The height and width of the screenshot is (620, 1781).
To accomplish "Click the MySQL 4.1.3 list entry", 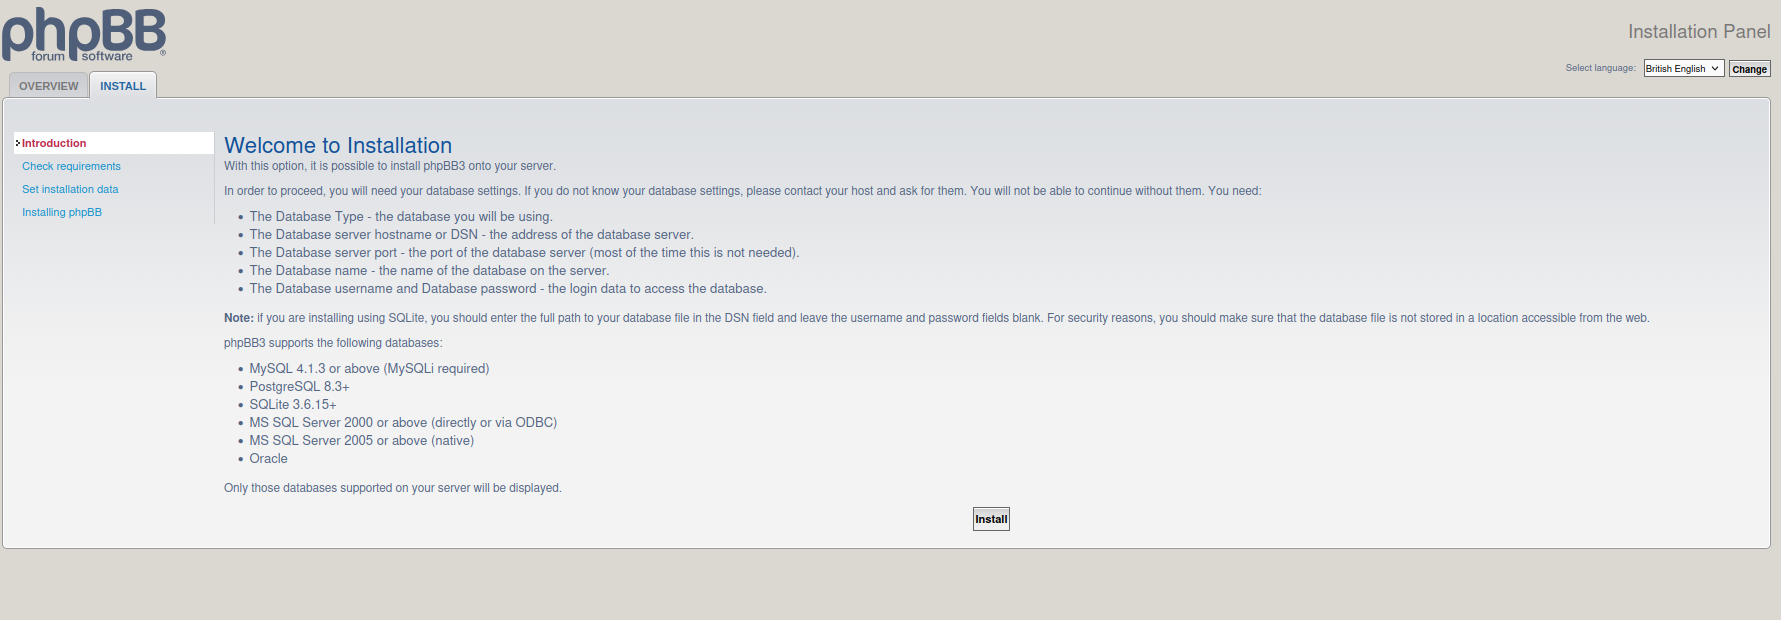I will [369, 369].
